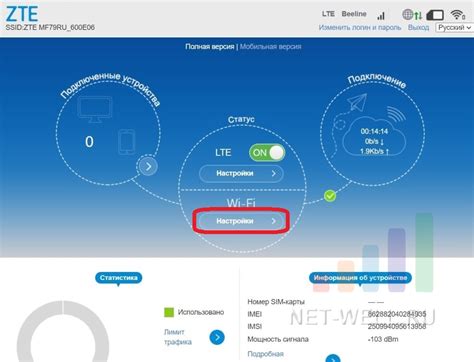The width and height of the screenshot is (474, 362).
Task: Check the signal strength bars icon
Action: (381, 15)
